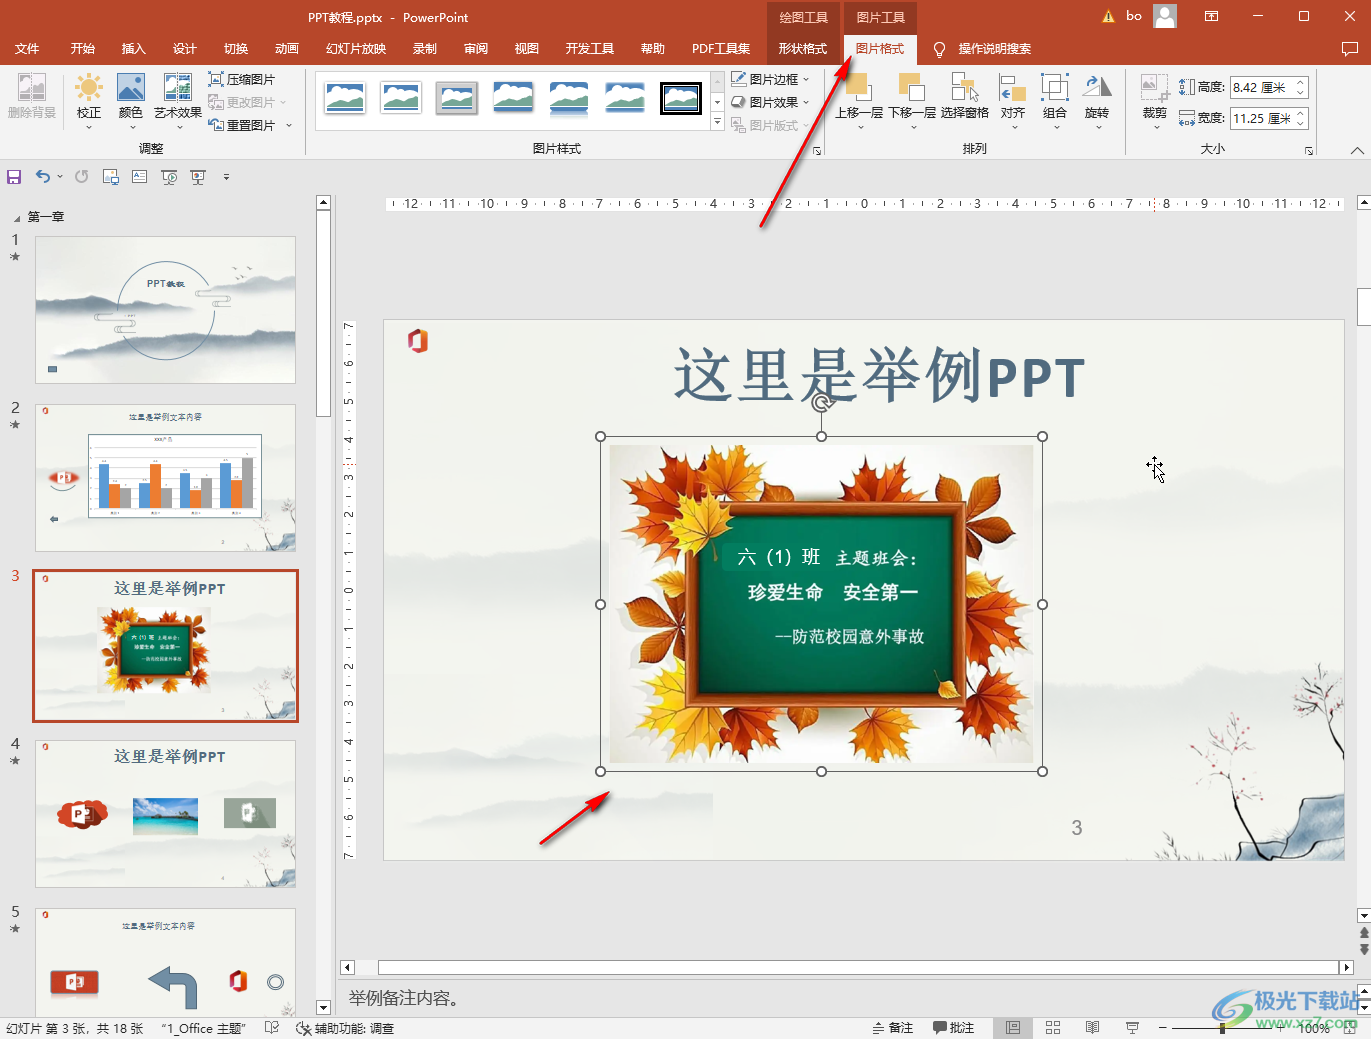The width and height of the screenshot is (1371, 1039).
Task: Click the Crop (裁剪) tool icon
Action: 1155,87
